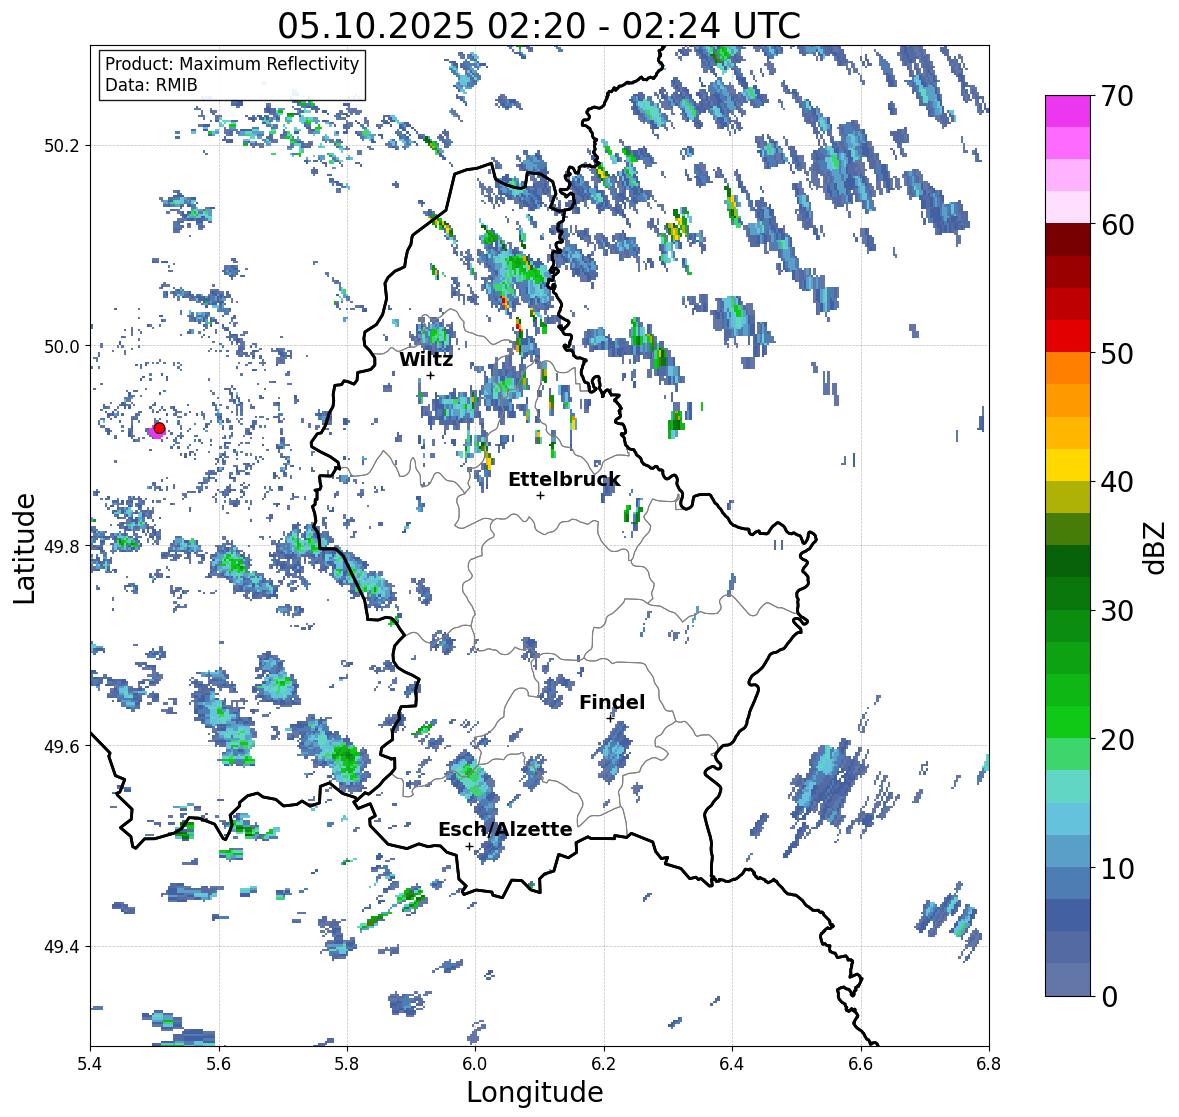
Task: Click the plus marker at Wiltz
Action: (x=431, y=375)
